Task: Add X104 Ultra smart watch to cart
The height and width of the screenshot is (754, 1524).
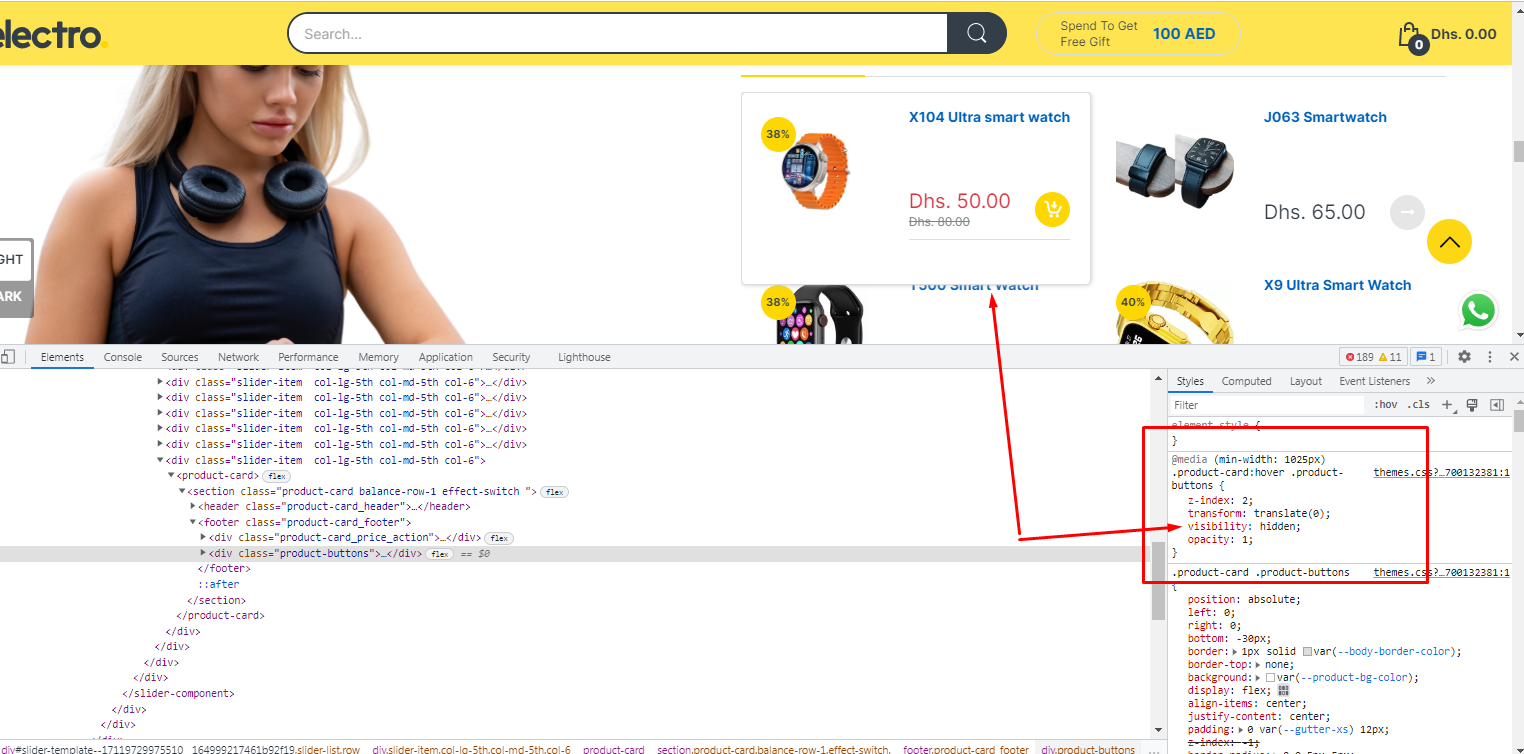Action: pyautogui.click(x=1052, y=209)
